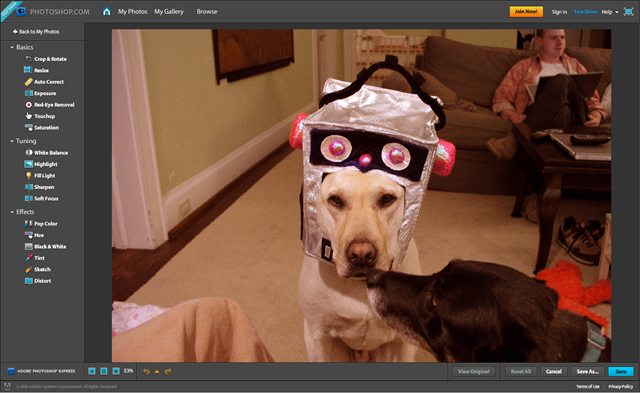Apply the Black & White effect

pyautogui.click(x=45, y=246)
